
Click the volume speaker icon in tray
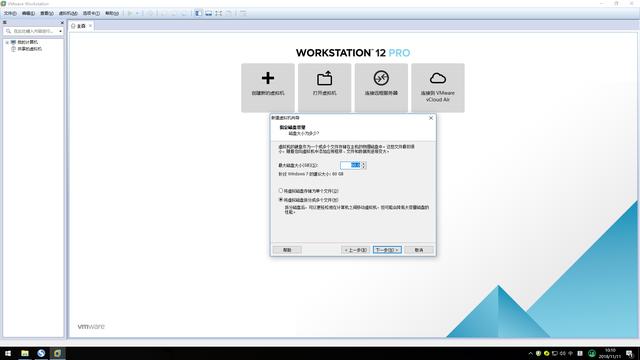point(563,353)
